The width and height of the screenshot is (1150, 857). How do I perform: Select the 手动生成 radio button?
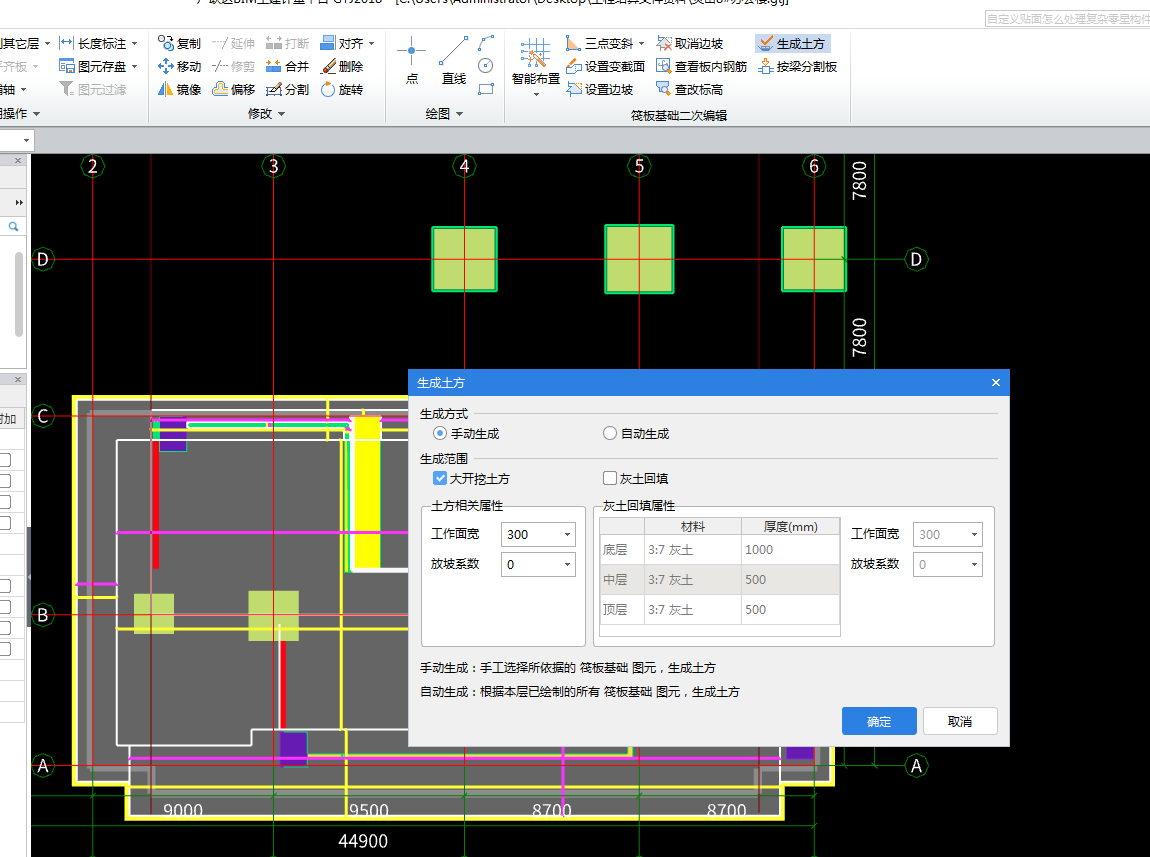point(440,434)
